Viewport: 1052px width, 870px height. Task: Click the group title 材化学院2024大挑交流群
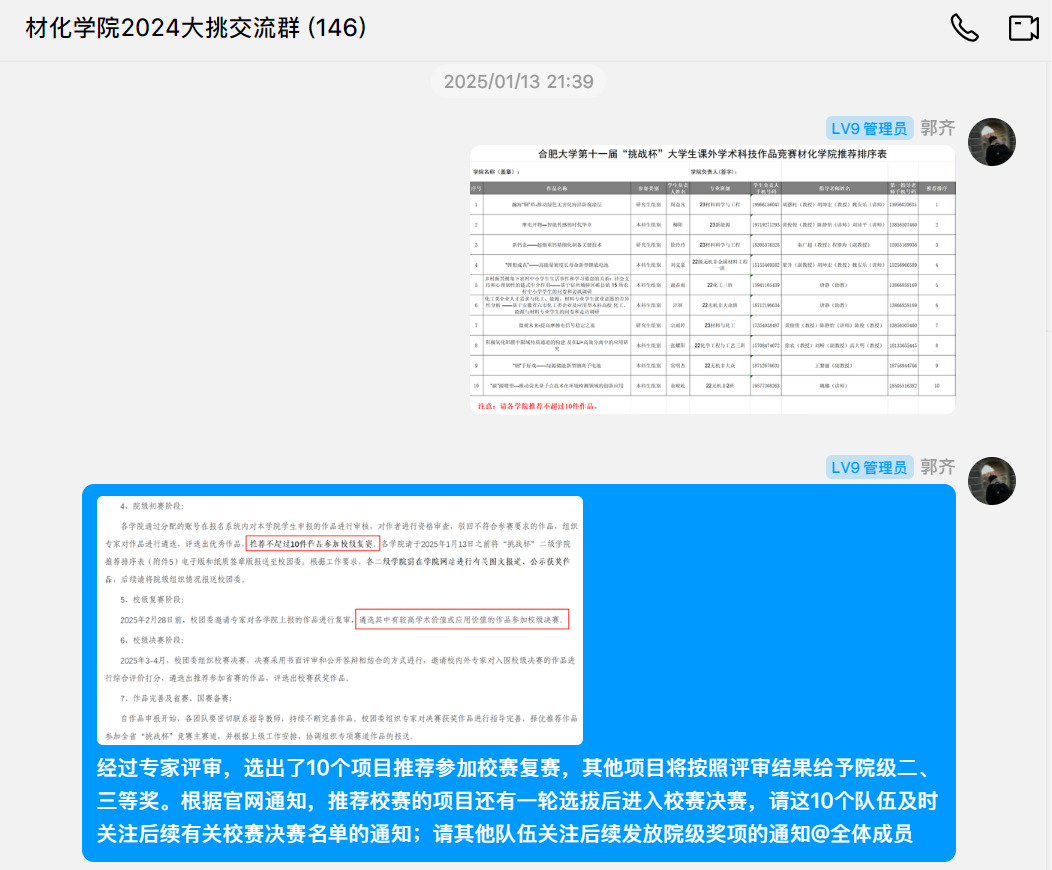click(162, 28)
